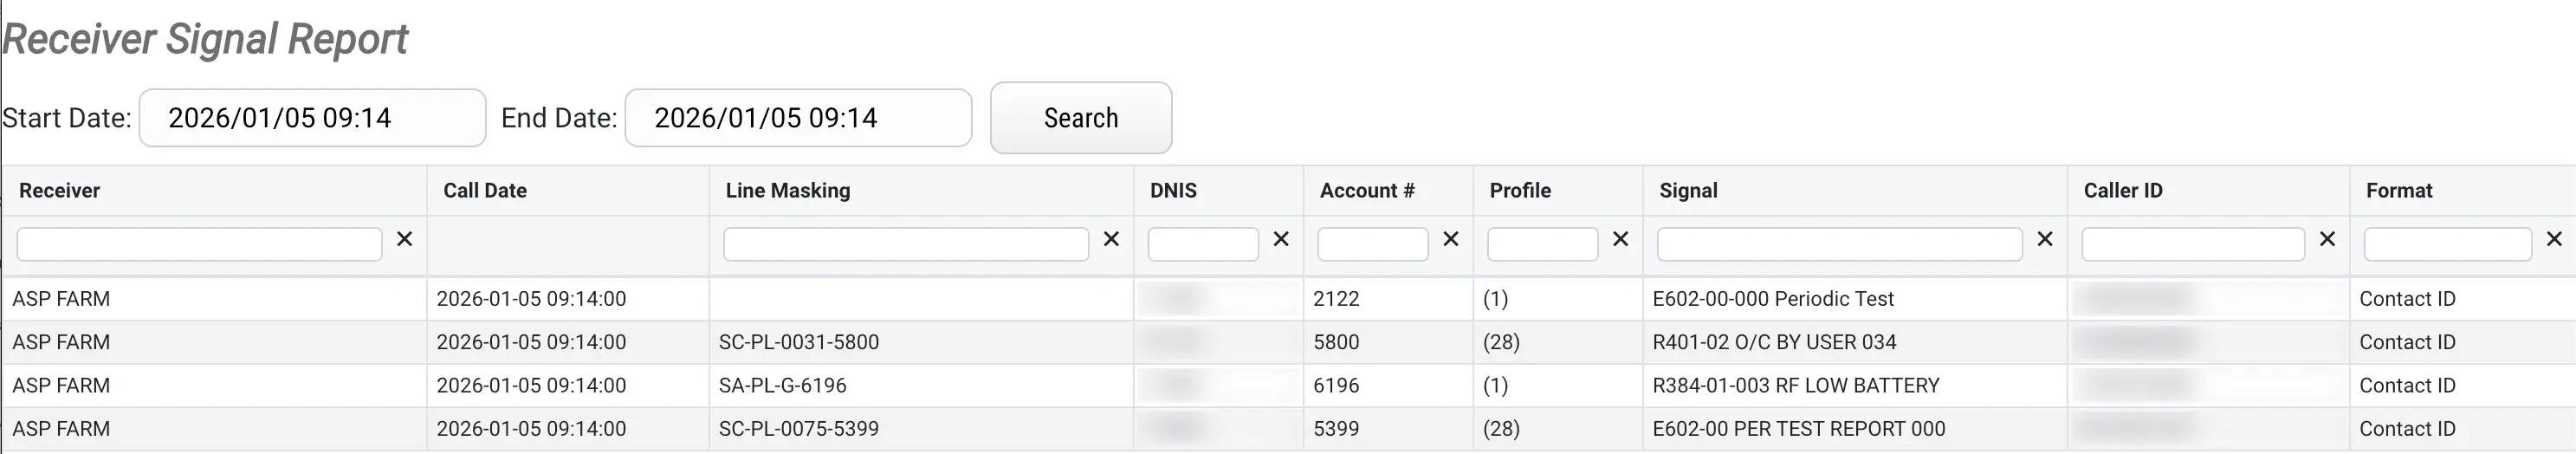Sort by Receiver column header
Screen dimensions: 2576x454
60,191
